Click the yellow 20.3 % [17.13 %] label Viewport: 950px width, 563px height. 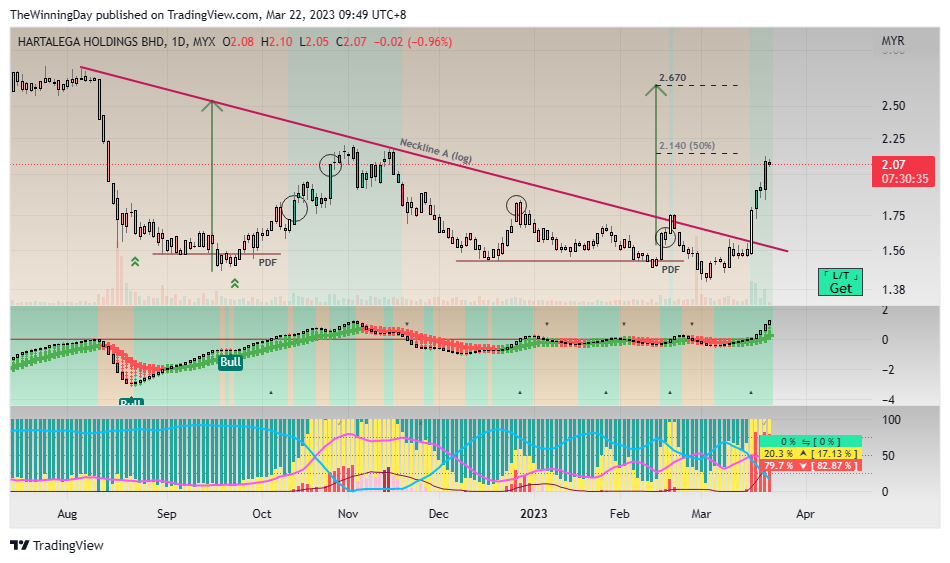coord(810,453)
